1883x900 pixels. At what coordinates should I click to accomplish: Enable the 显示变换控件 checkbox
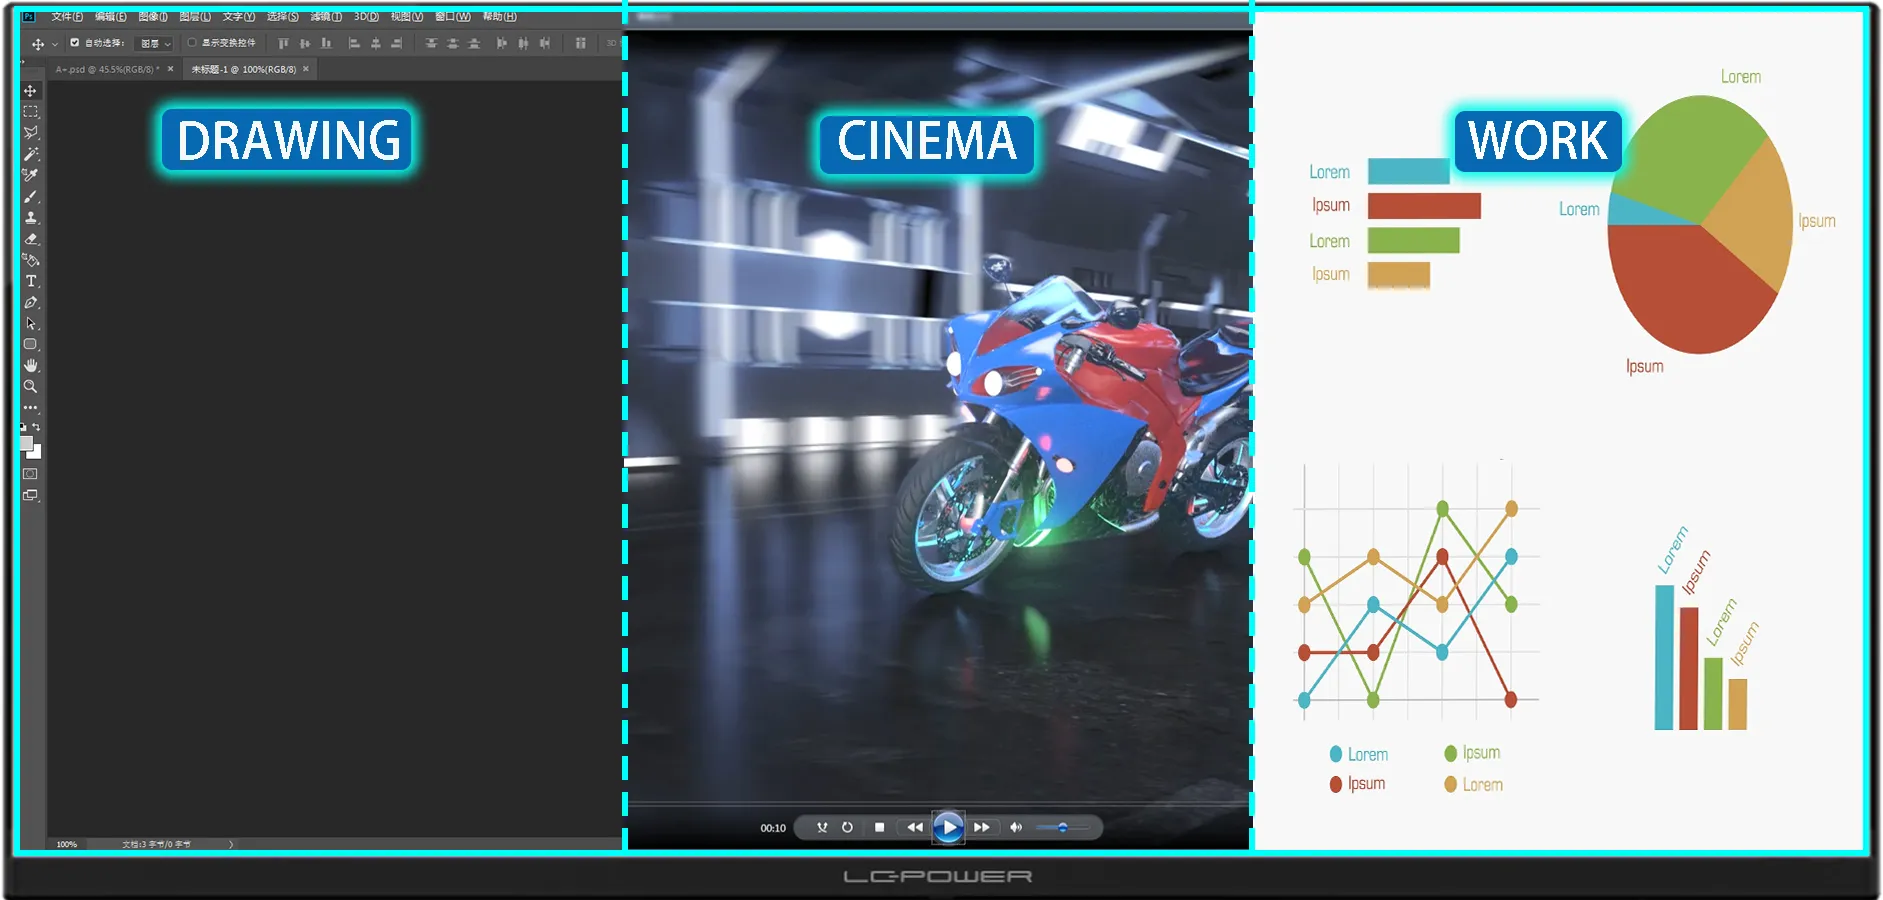[192, 43]
